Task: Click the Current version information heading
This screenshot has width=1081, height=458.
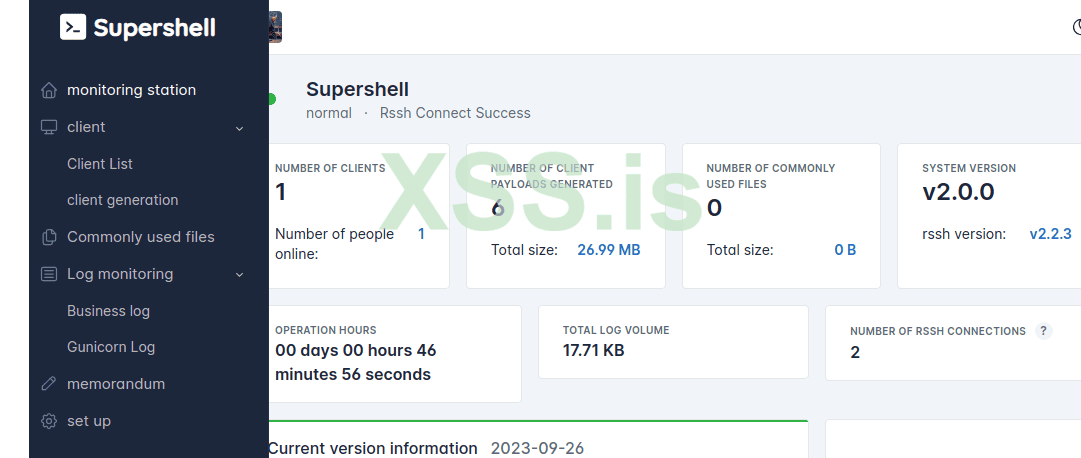Action: [x=372, y=448]
